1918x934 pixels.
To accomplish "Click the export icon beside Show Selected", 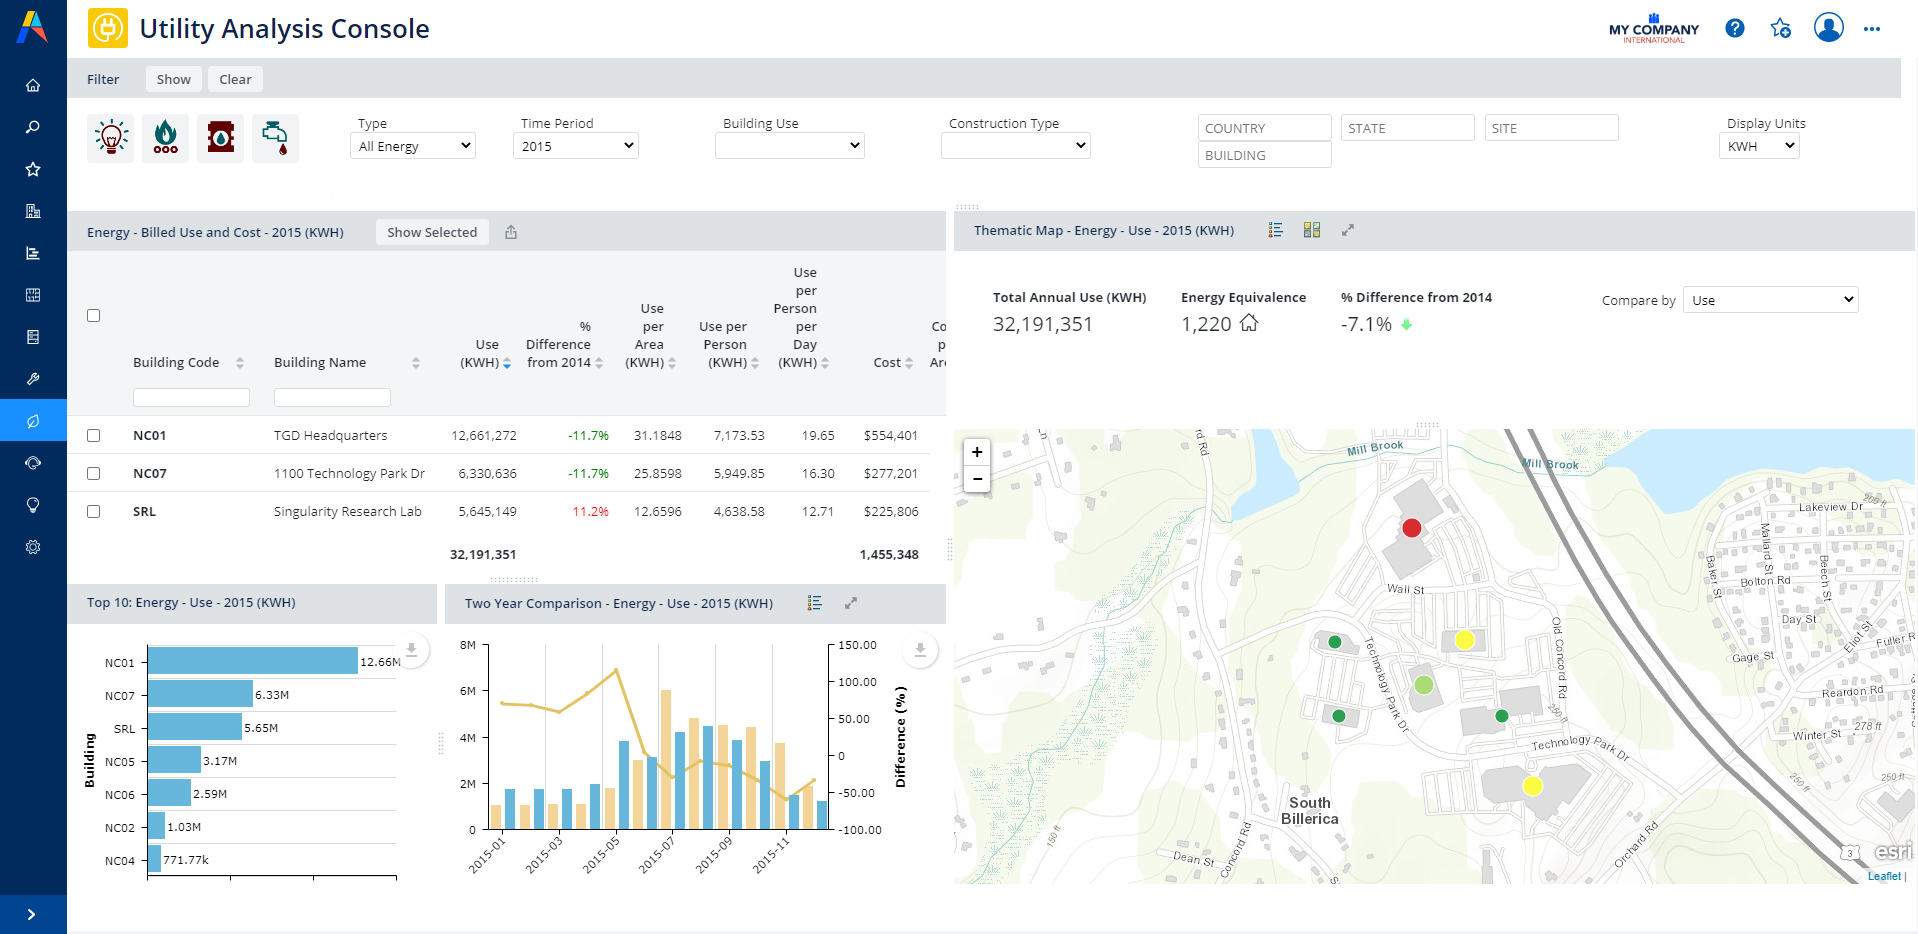I will (x=511, y=232).
